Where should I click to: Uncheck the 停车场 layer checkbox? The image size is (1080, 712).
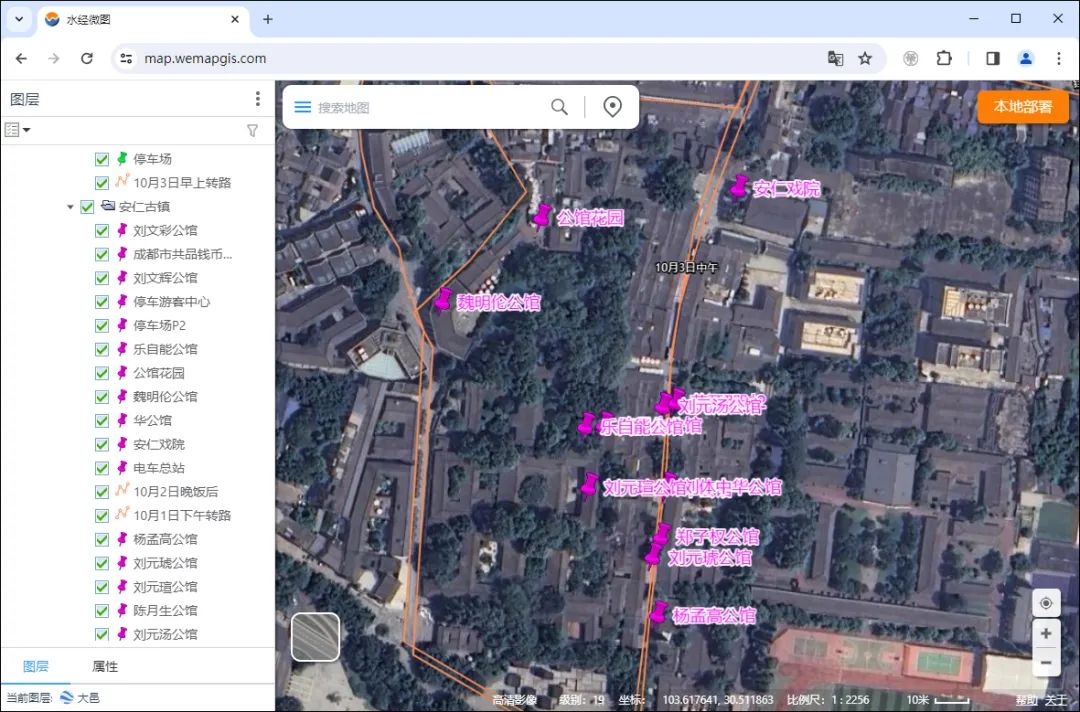coord(102,159)
